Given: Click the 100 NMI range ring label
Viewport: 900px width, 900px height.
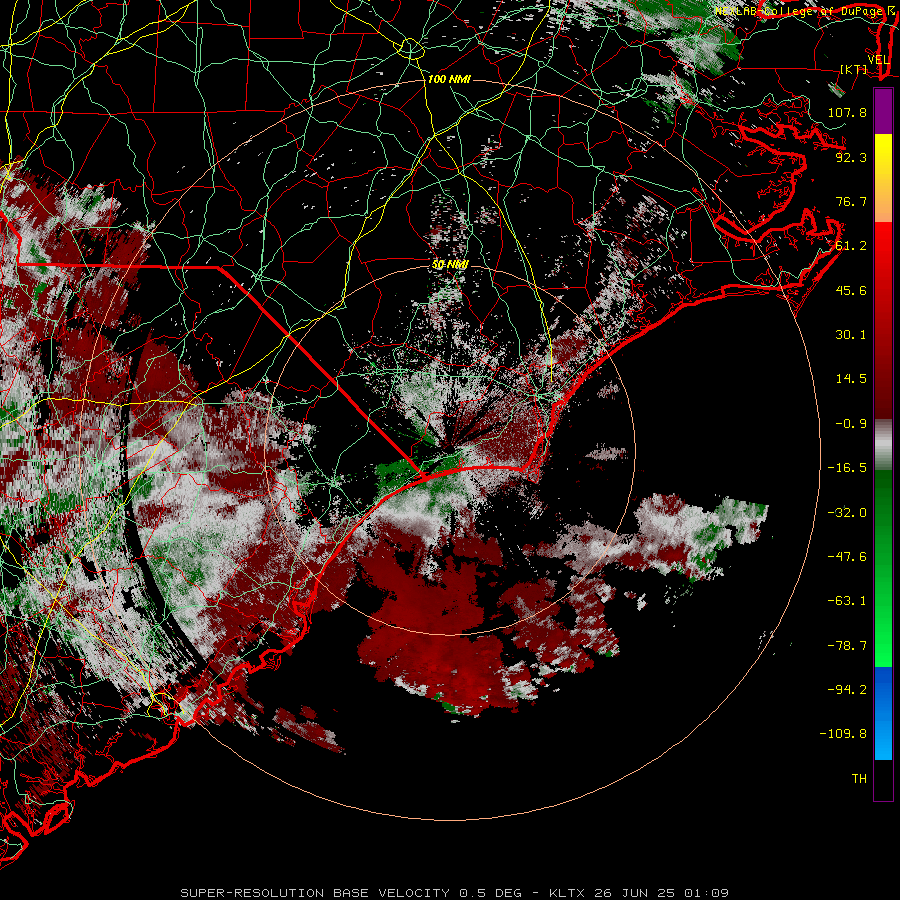Looking at the screenshot, I should click(449, 79).
